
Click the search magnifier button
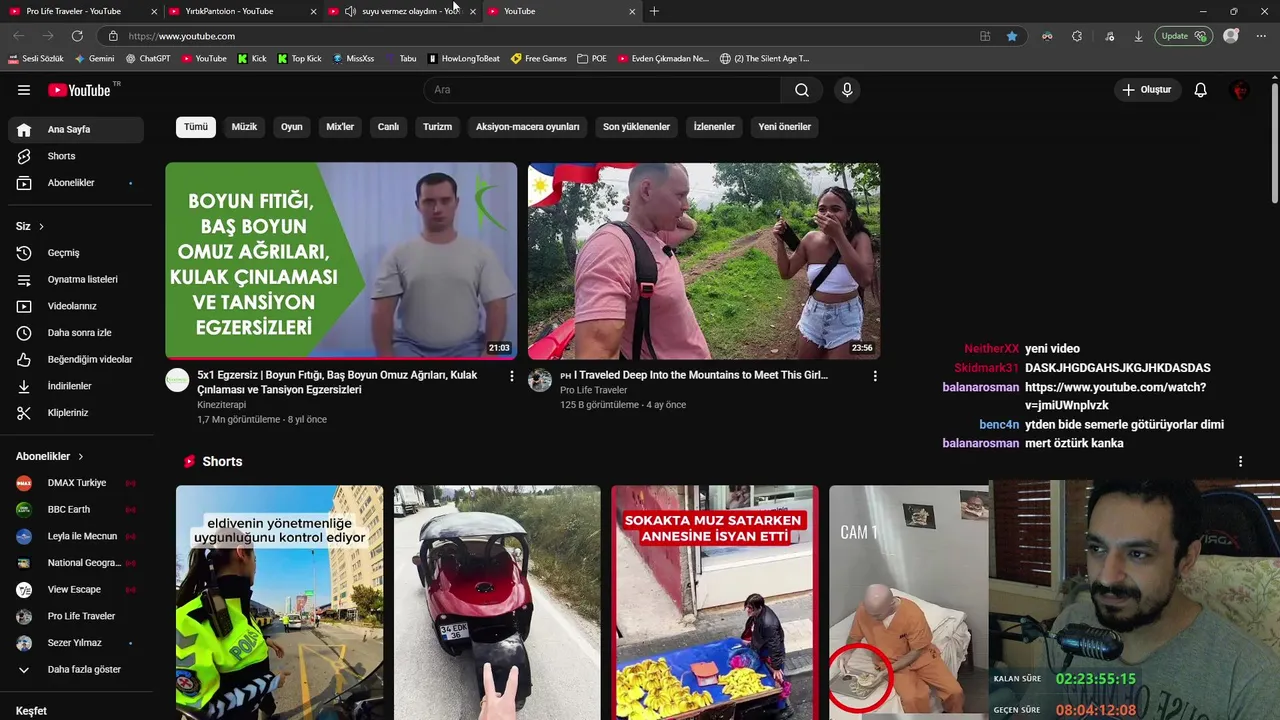pos(802,90)
